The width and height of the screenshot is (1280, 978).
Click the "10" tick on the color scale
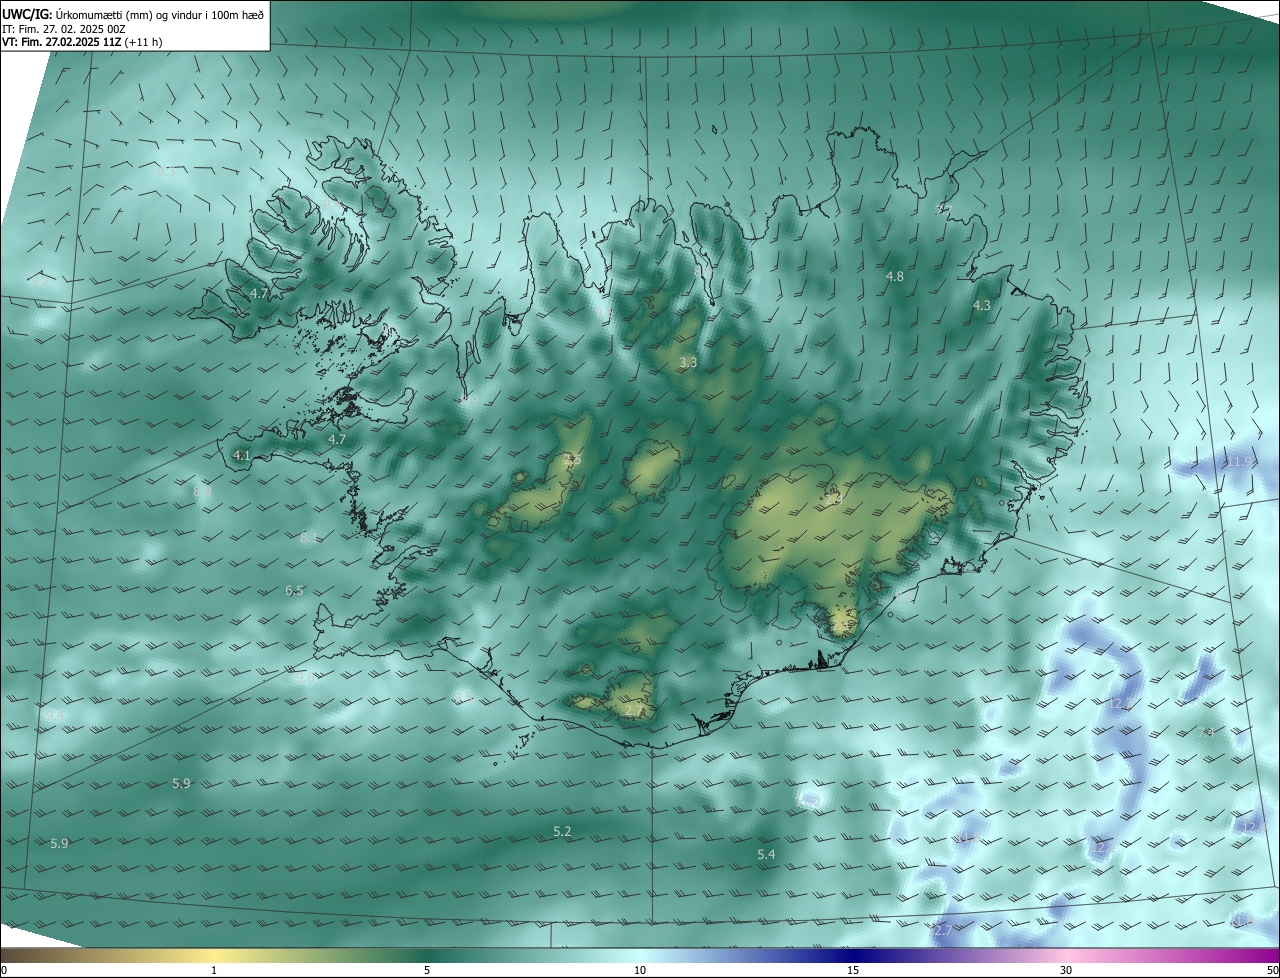640,970
